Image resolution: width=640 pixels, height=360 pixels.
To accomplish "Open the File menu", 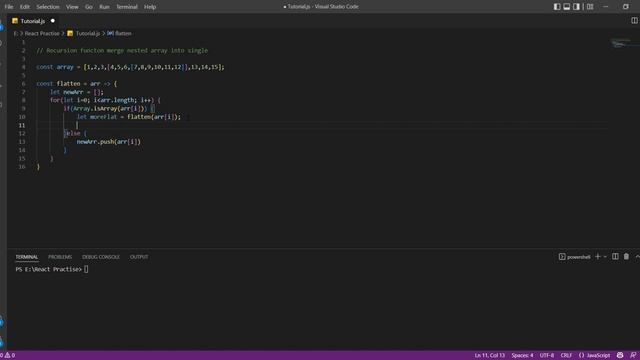I will click(x=9, y=7).
